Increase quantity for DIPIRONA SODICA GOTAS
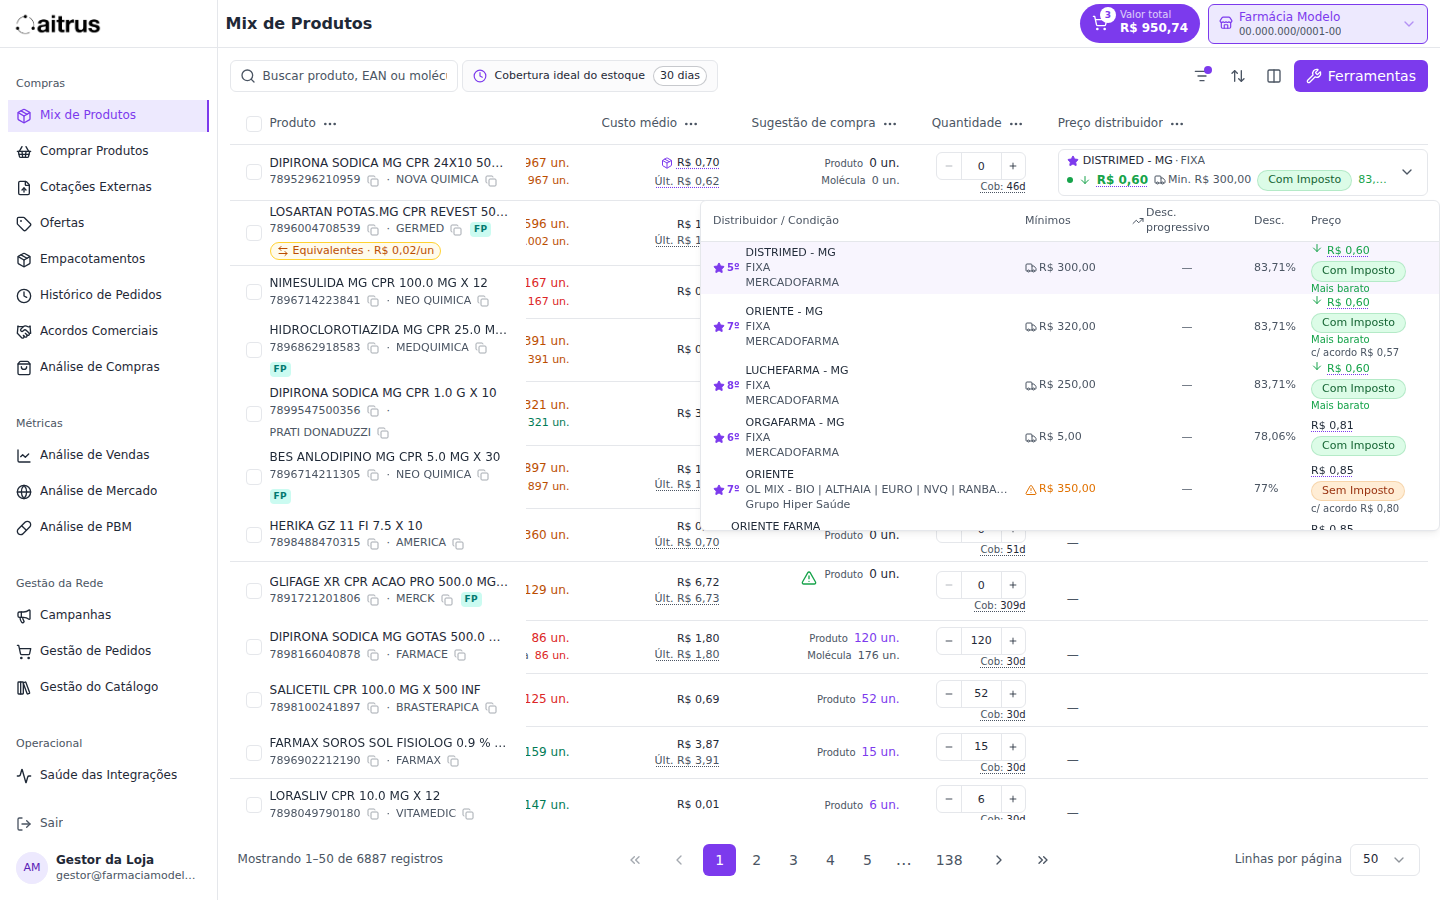This screenshot has width=1440, height=900. point(1012,641)
